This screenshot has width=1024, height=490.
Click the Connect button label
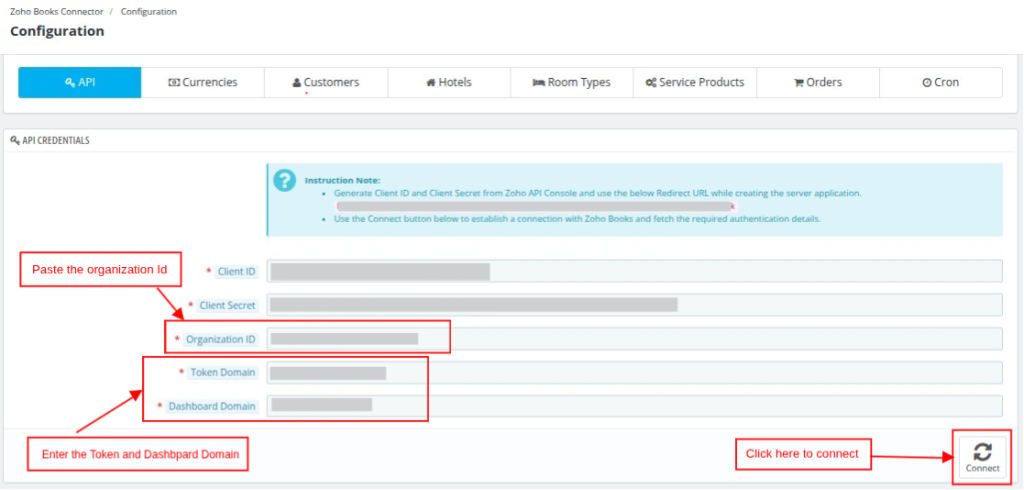point(983,468)
